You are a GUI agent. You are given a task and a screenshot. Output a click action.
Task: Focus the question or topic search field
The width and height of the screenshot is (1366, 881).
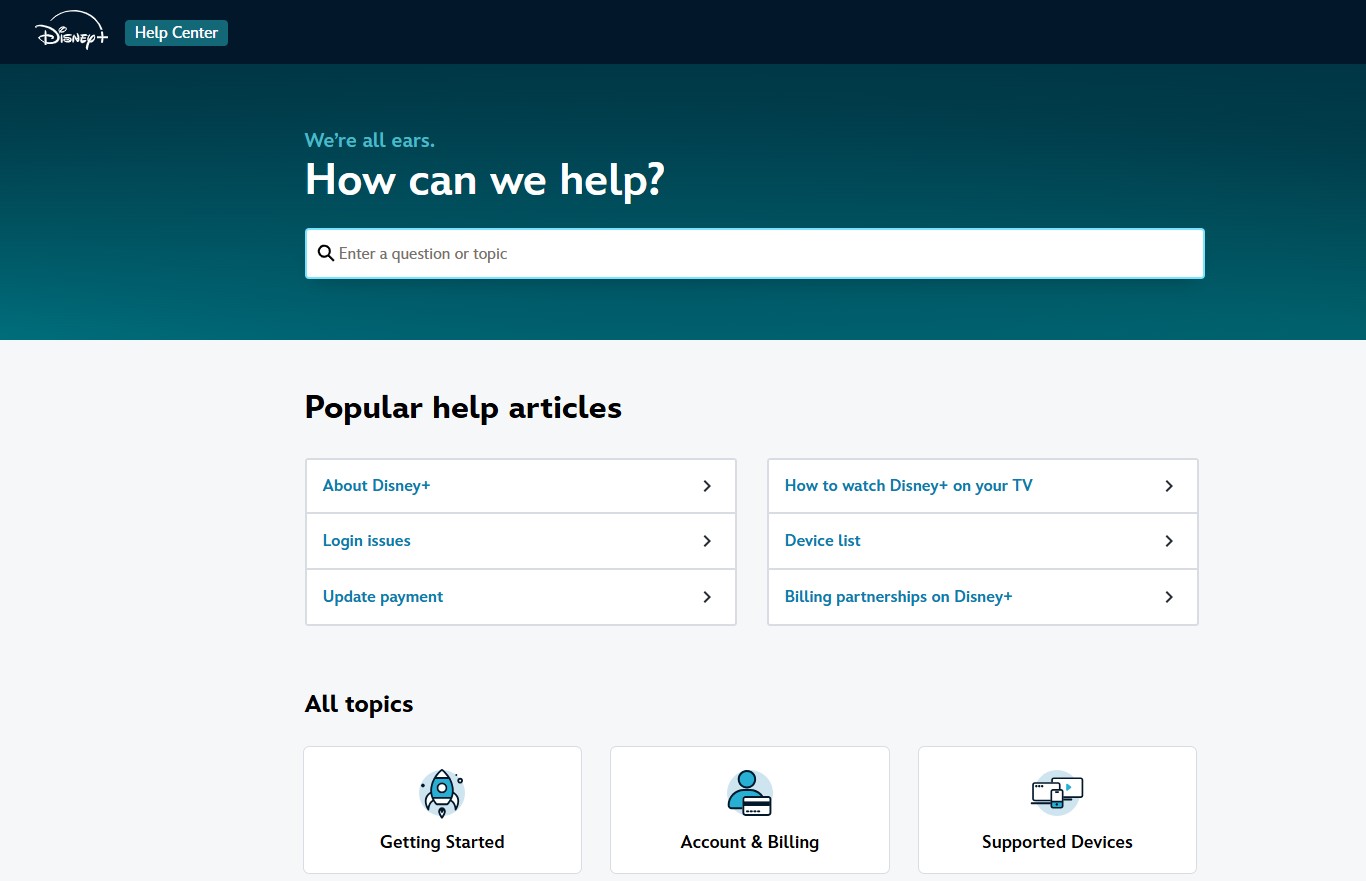coord(755,254)
